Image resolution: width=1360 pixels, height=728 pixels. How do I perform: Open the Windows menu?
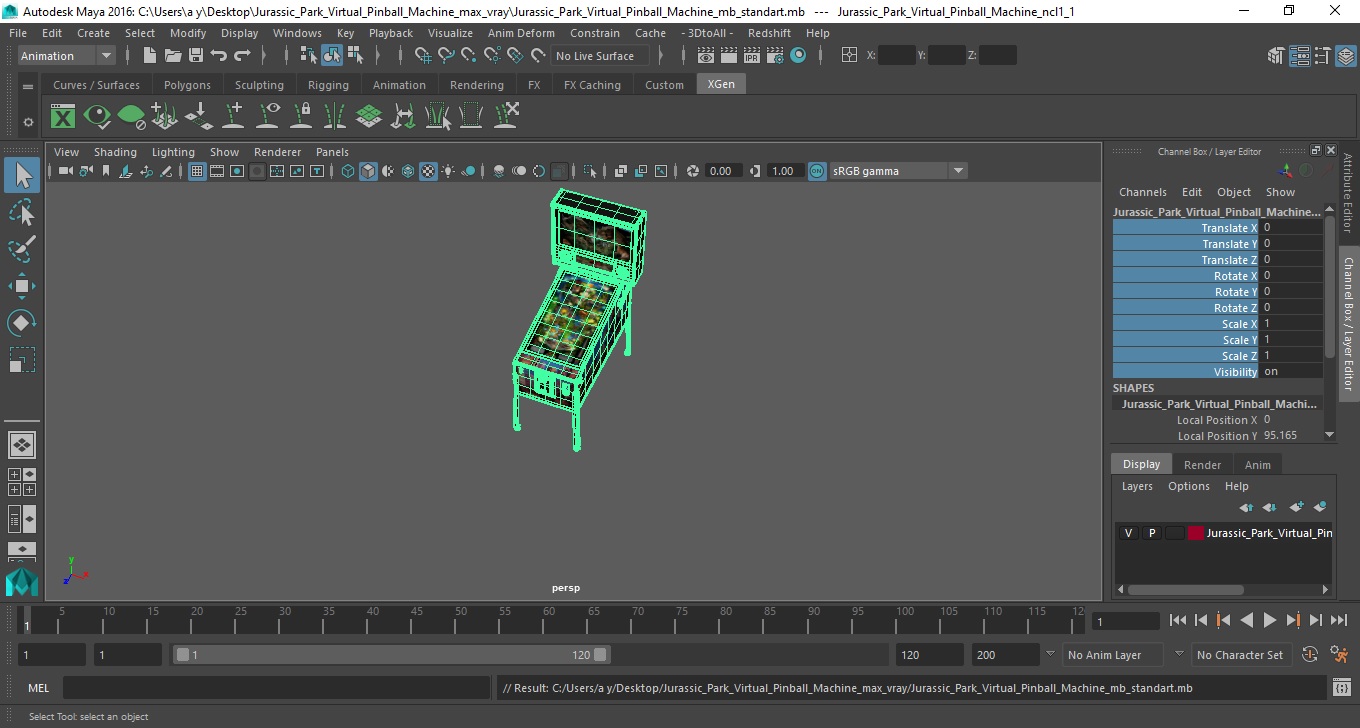(x=297, y=33)
